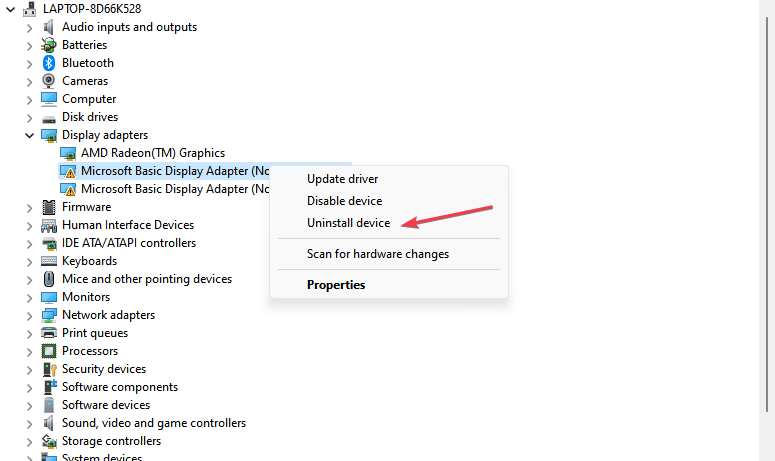Click the vertical scrollbar thumb
The height and width of the screenshot is (461, 775).
click(767, 215)
